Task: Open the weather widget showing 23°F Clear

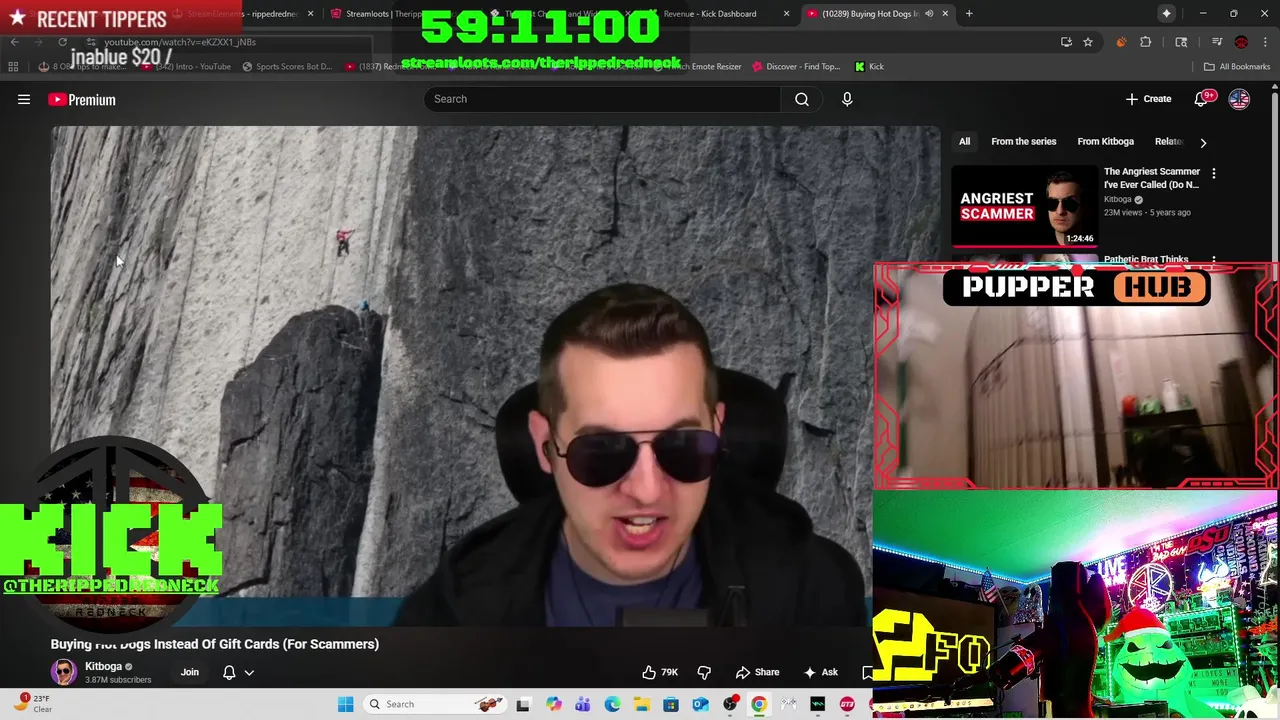Action: pyautogui.click(x=32, y=704)
